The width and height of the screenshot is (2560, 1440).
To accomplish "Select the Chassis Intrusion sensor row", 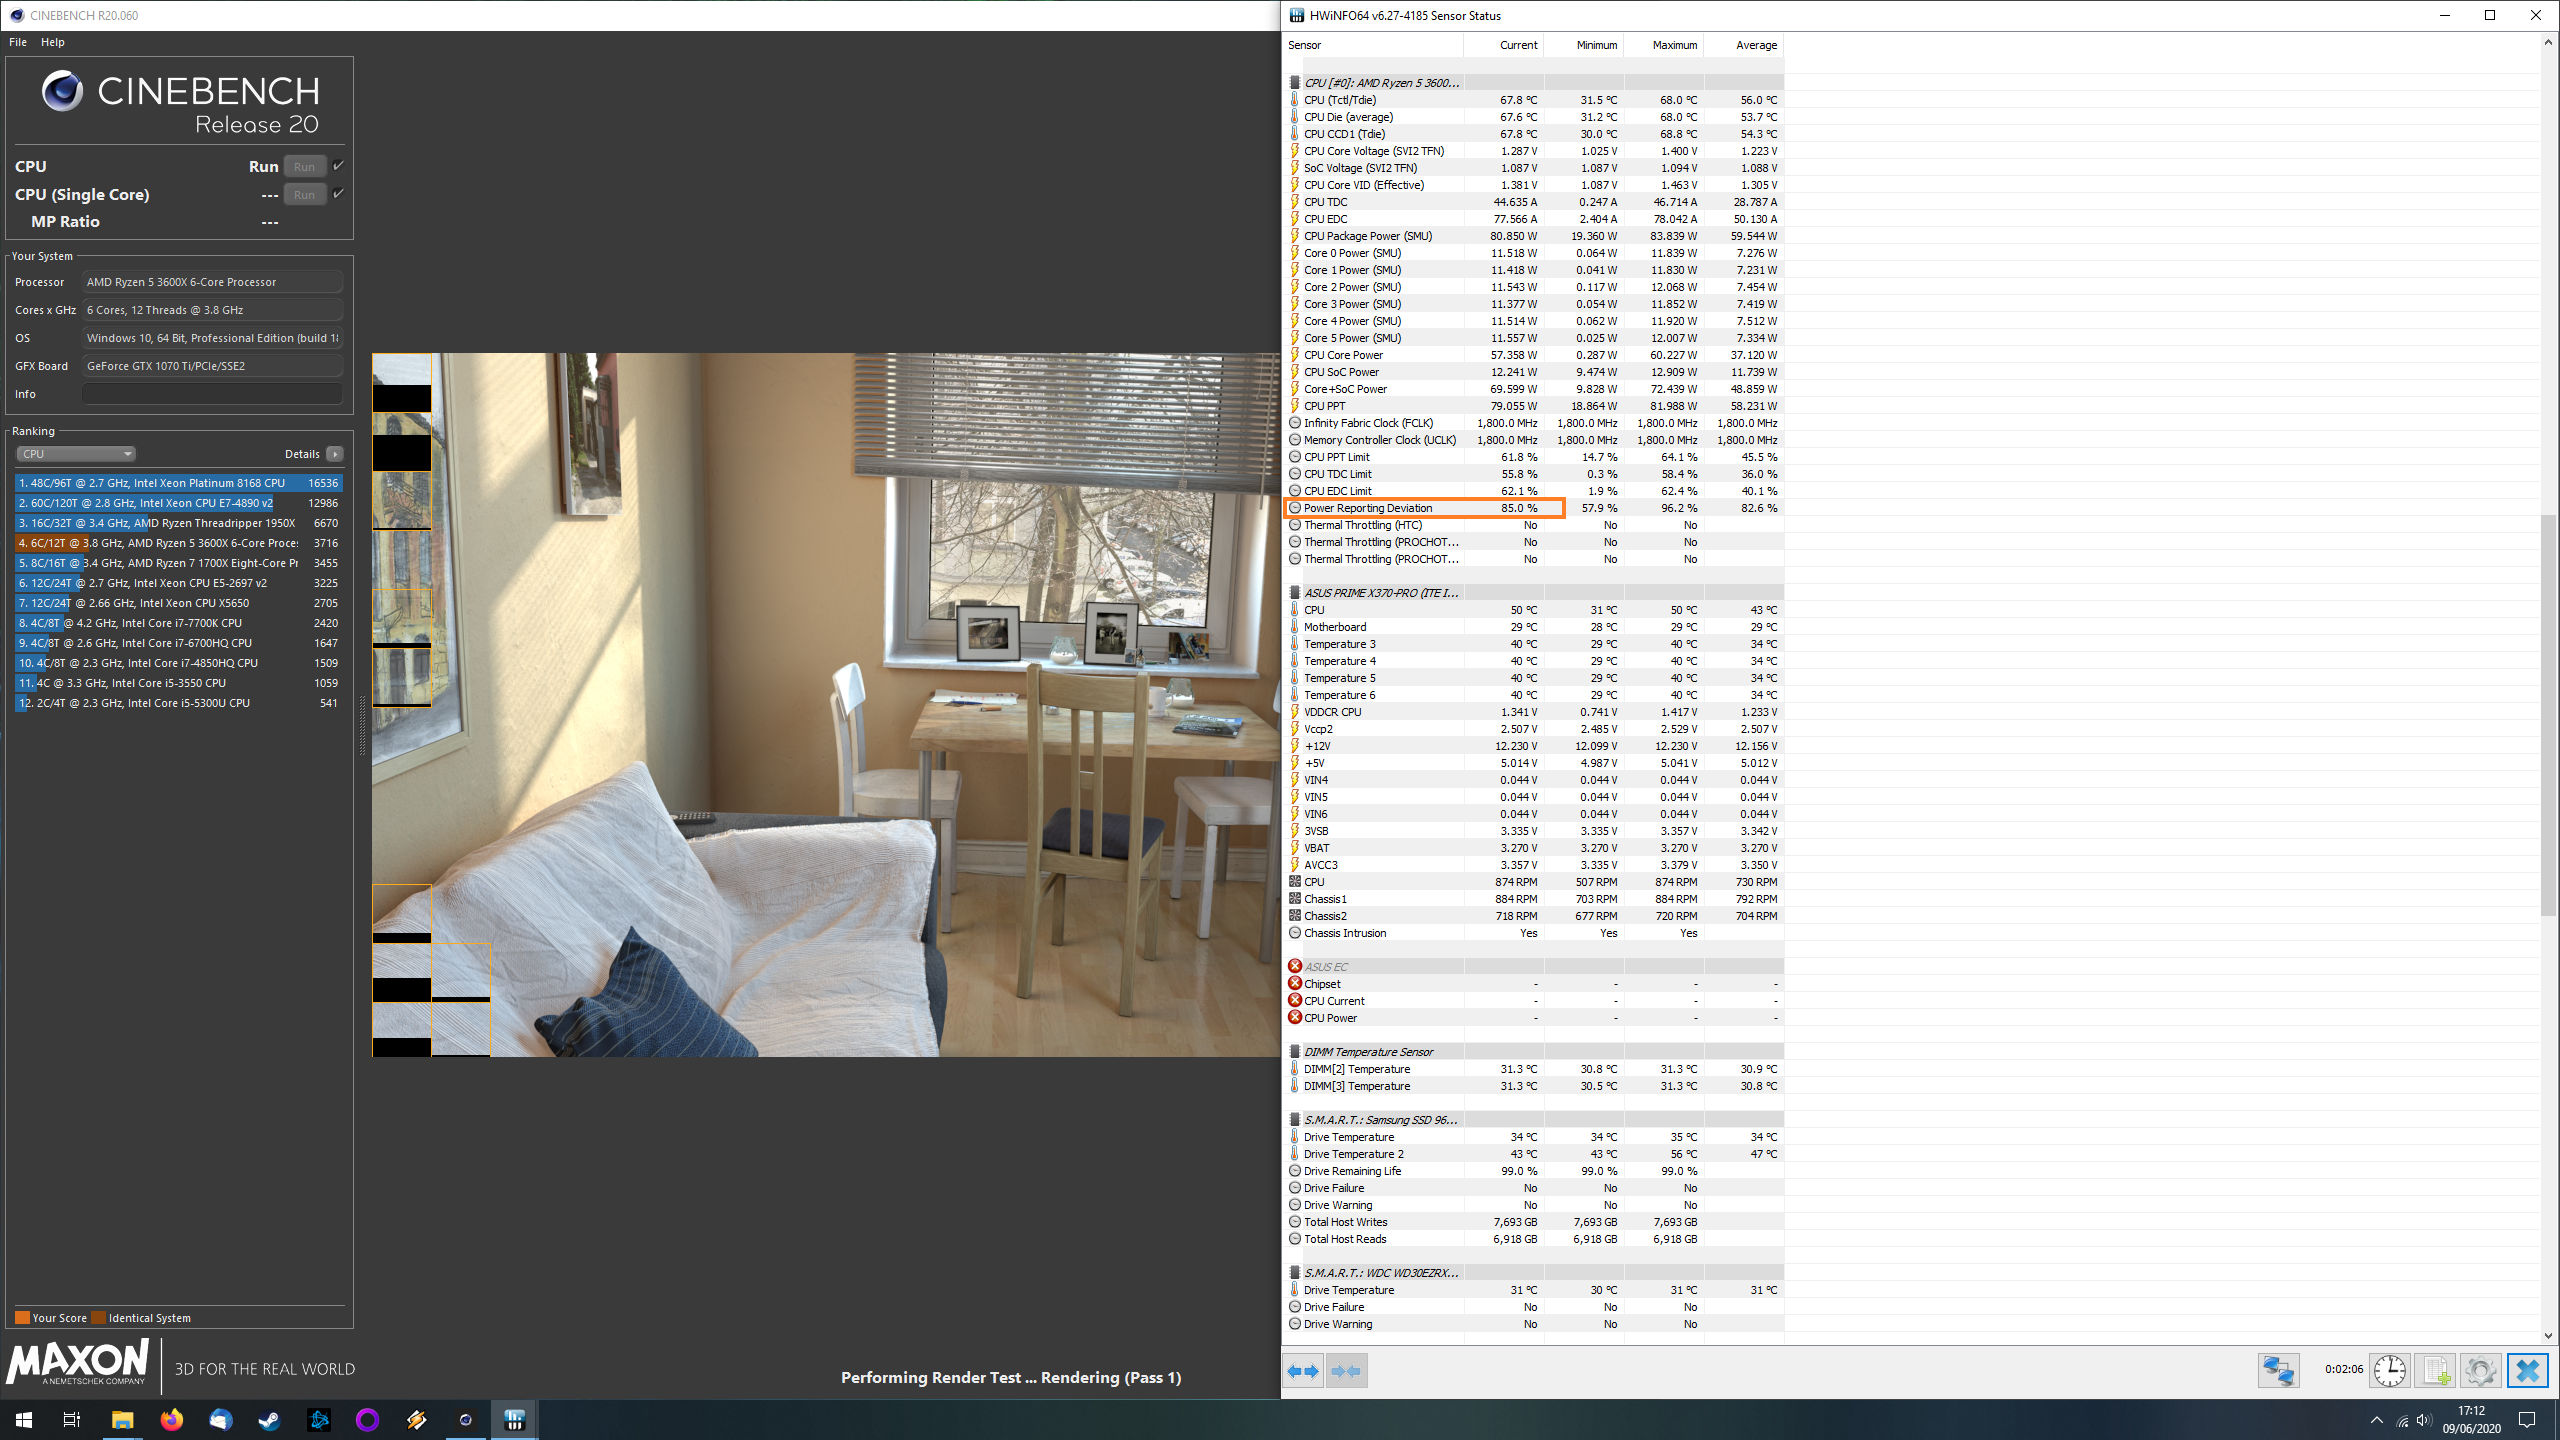I will 1533,933.
